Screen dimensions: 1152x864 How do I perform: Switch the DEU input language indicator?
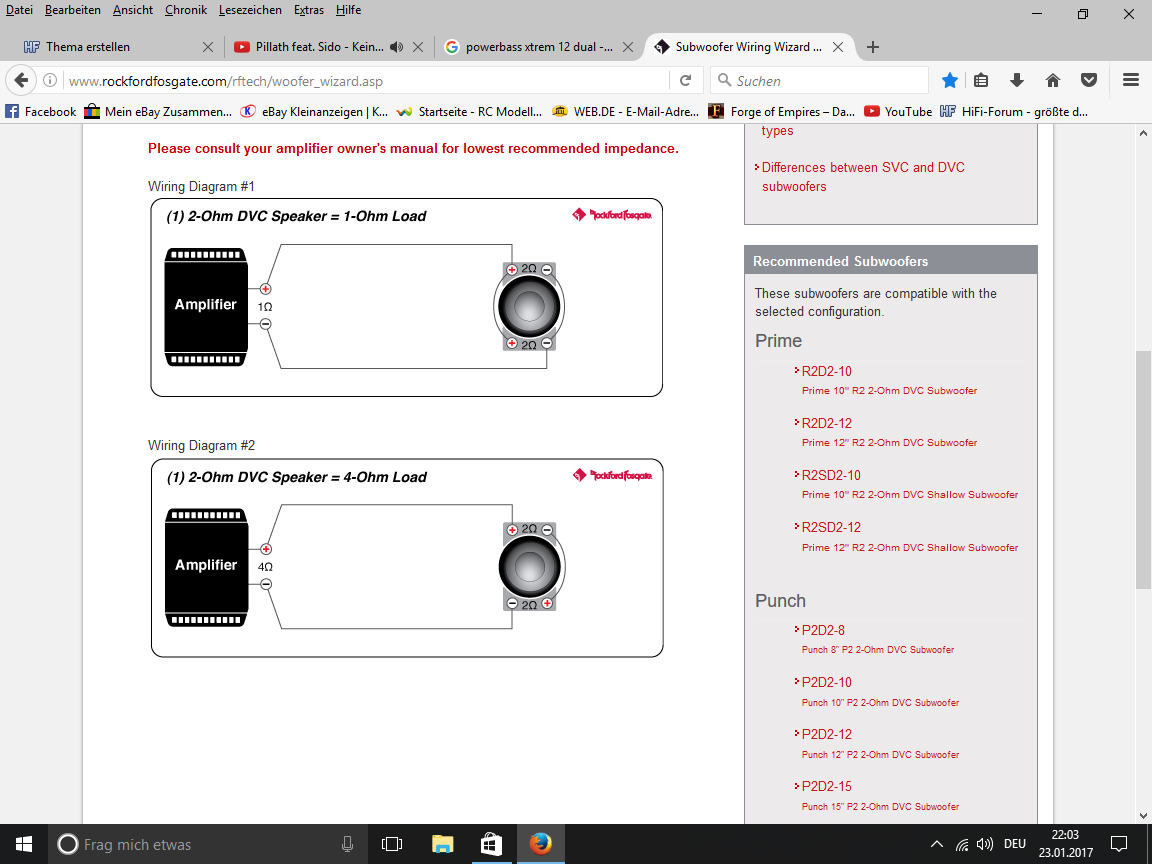point(1015,844)
